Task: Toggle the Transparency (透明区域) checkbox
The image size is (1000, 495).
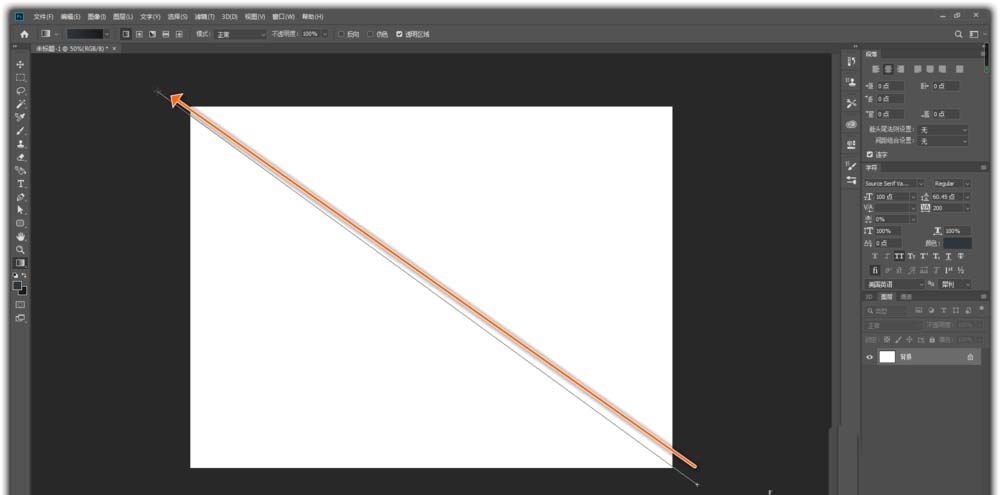Action: pos(399,34)
